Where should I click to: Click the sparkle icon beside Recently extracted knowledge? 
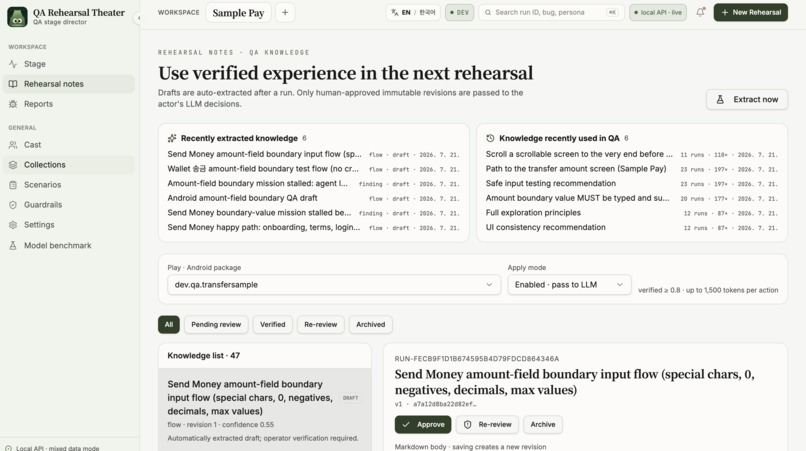coord(172,138)
